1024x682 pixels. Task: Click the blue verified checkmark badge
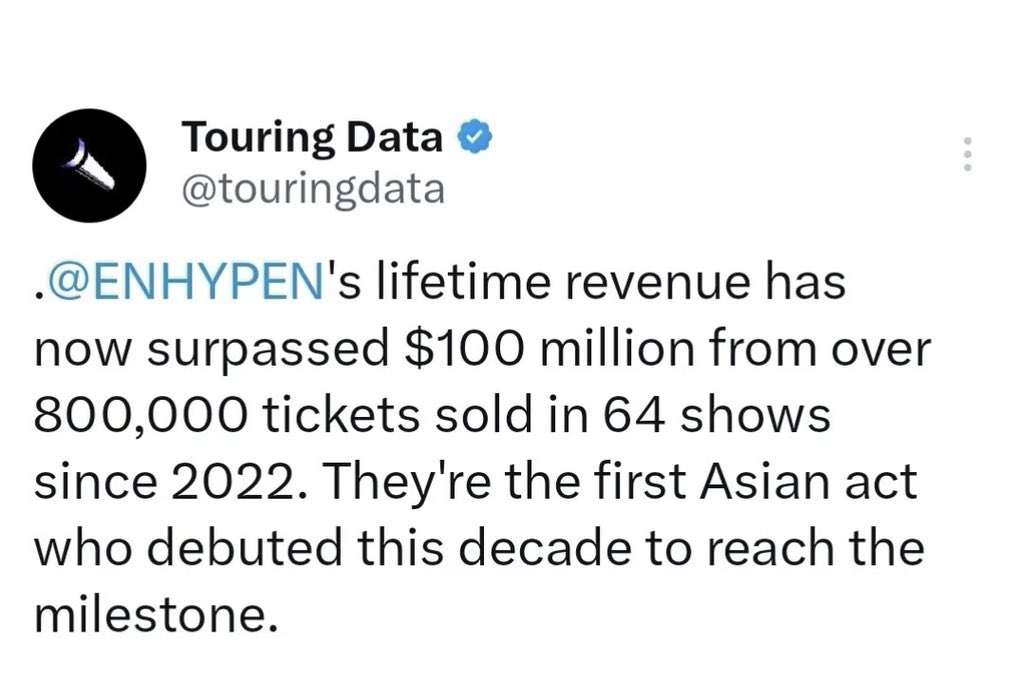(476, 137)
